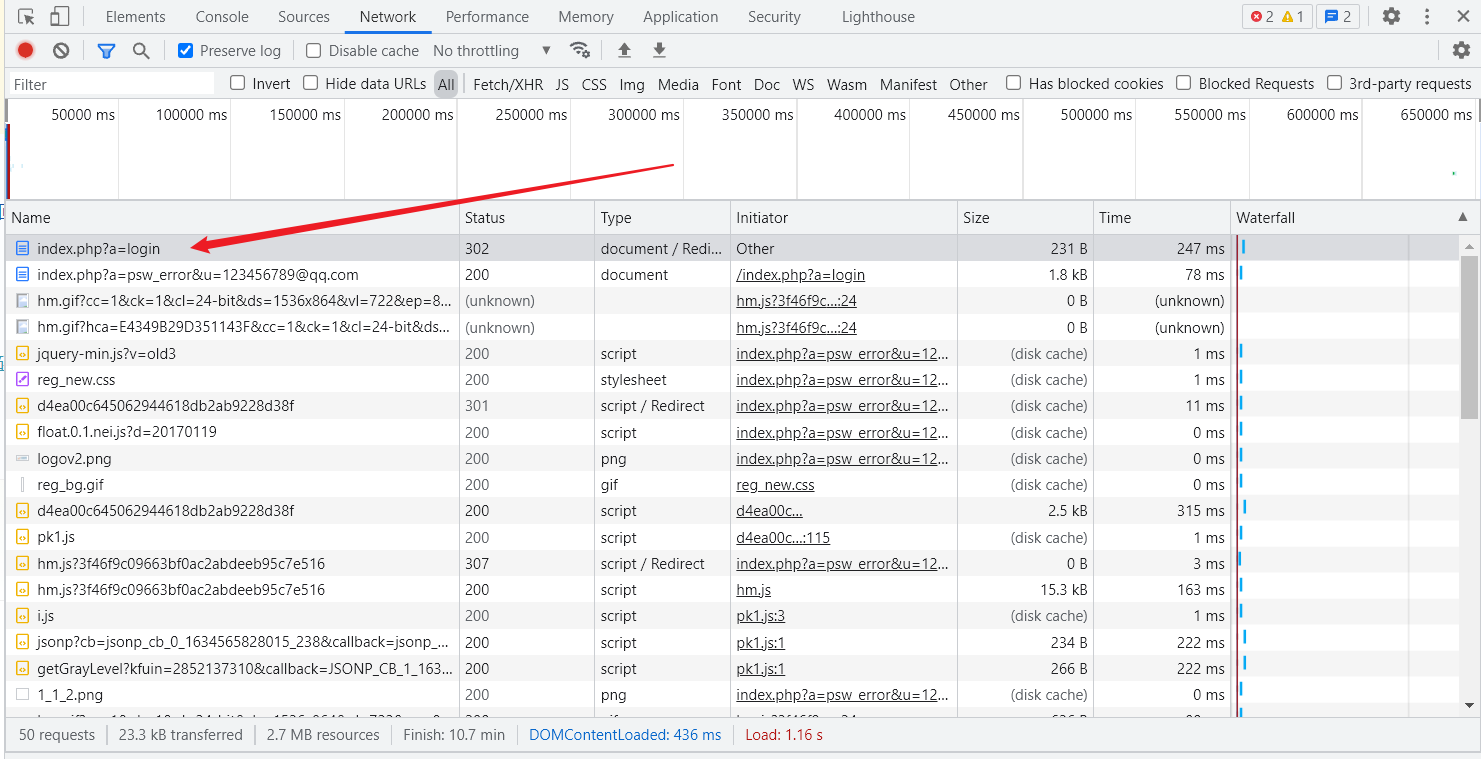Enable Hide data URLs

(311, 84)
